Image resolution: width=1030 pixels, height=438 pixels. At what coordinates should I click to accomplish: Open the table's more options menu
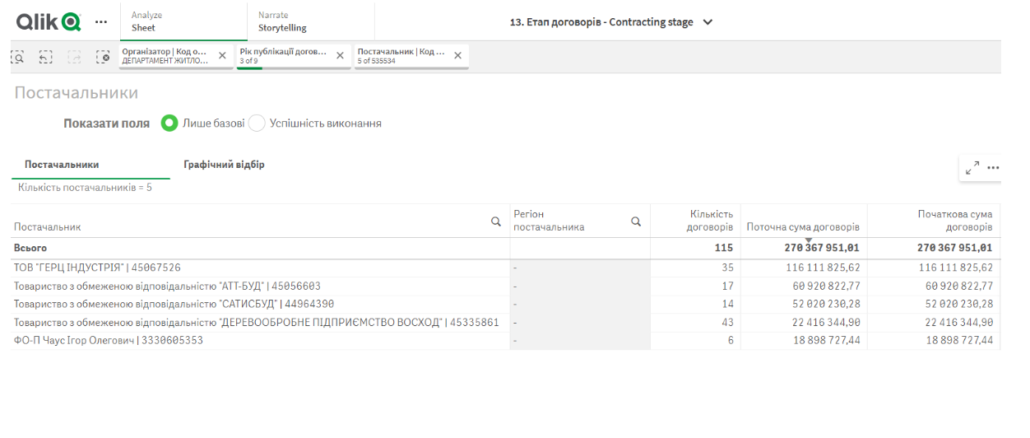coord(993,168)
